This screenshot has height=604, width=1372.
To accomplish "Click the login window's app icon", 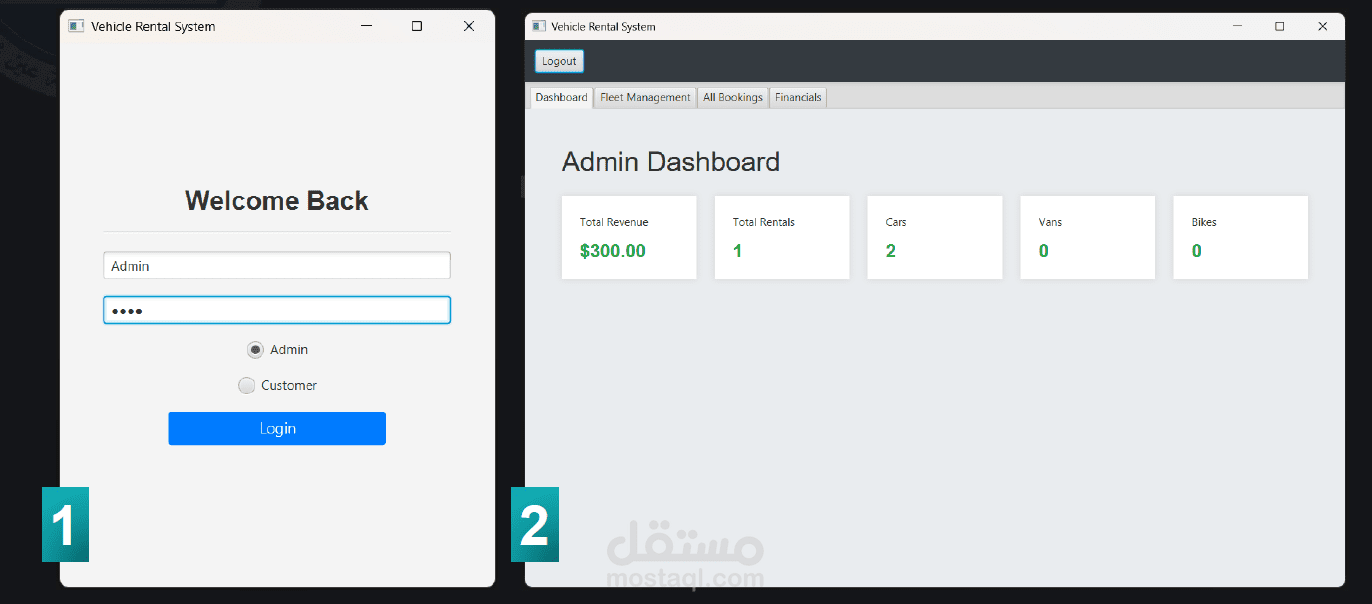I will tap(76, 26).
